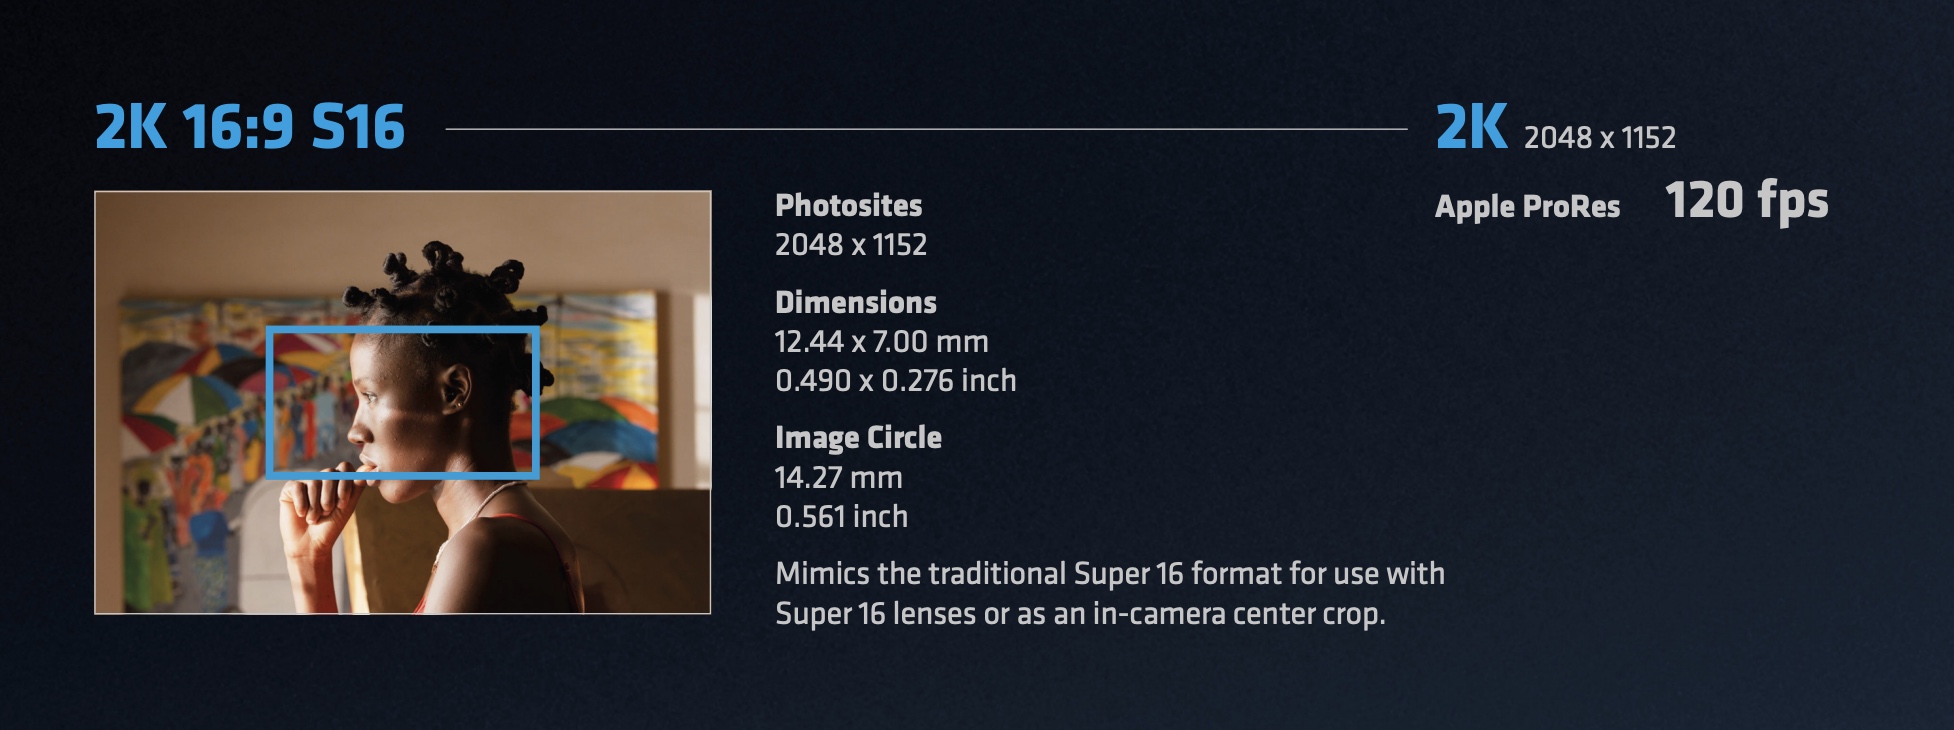Click the "Image Circle" heading
The height and width of the screenshot is (730, 1954).
(858, 437)
